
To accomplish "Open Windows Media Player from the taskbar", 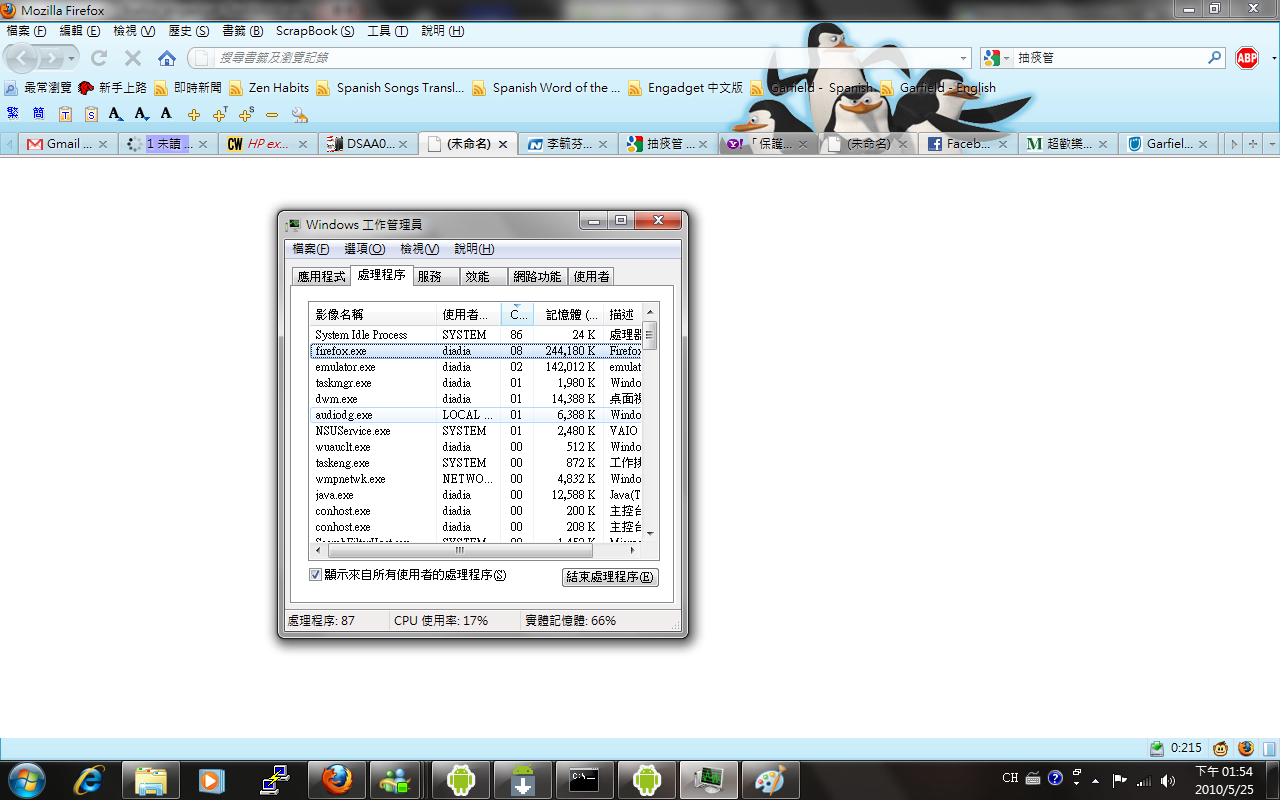I will point(212,779).
